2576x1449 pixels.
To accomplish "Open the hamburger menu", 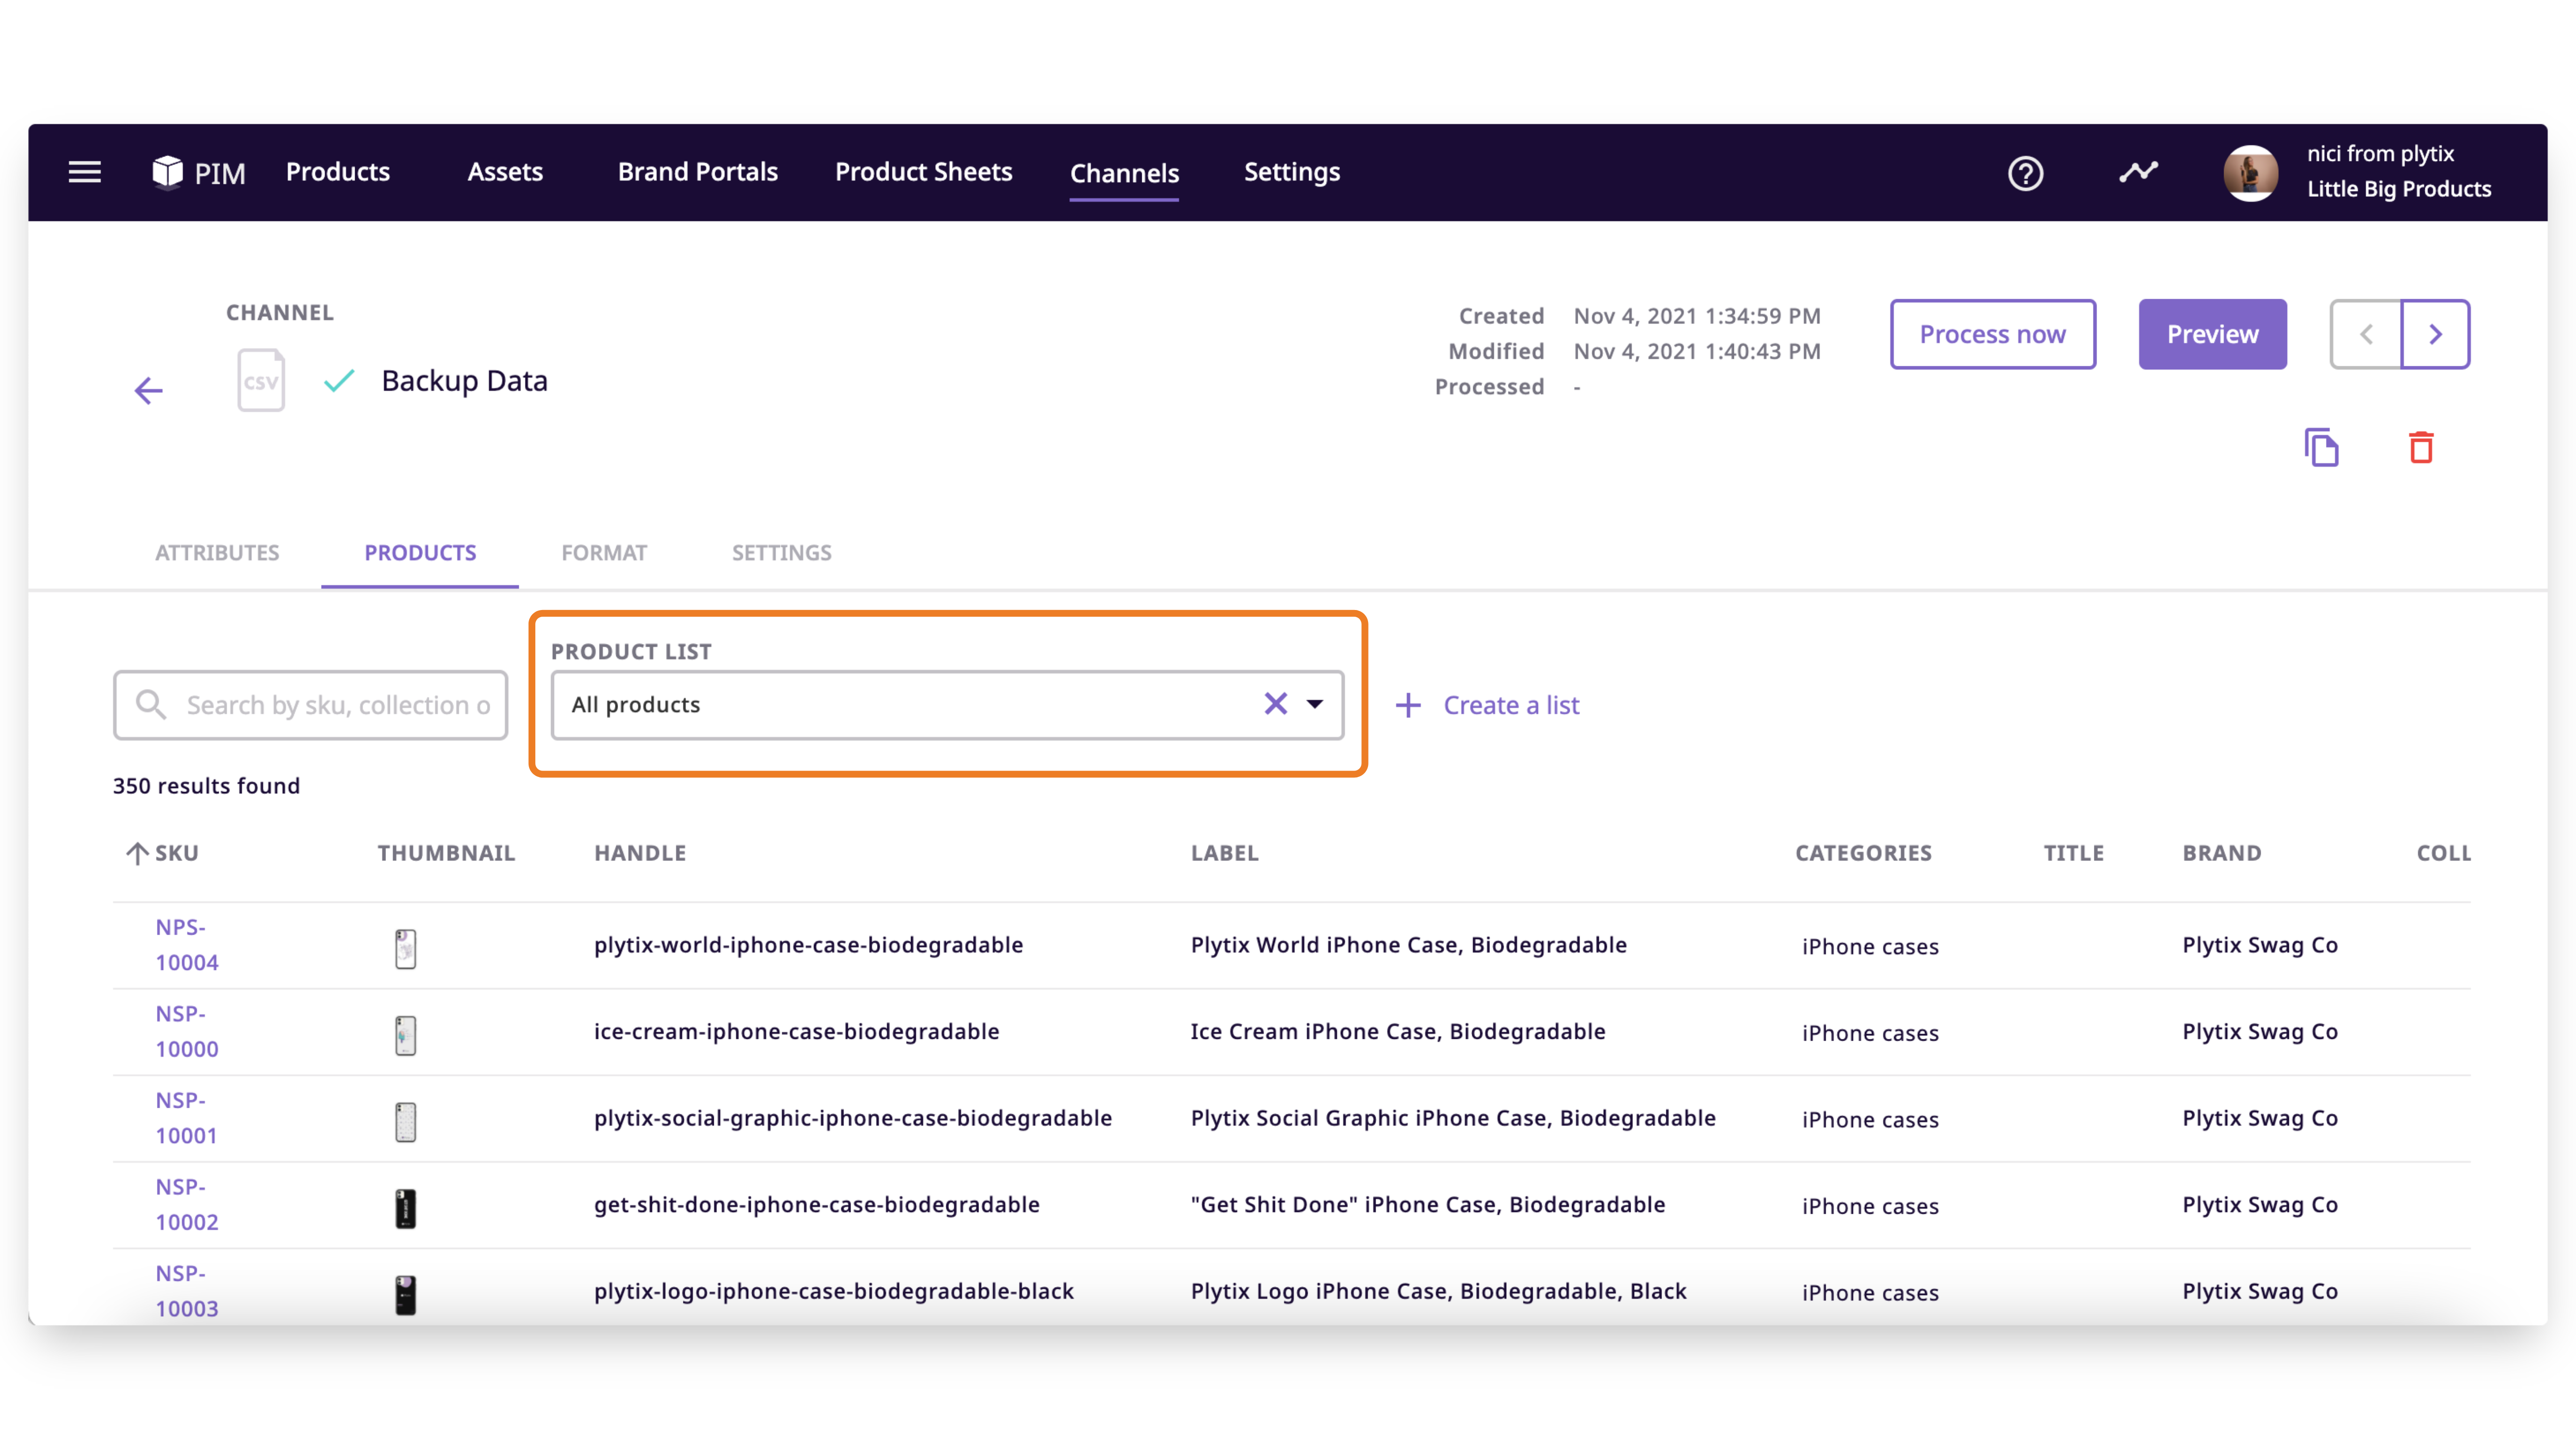I will click(85, 172).
